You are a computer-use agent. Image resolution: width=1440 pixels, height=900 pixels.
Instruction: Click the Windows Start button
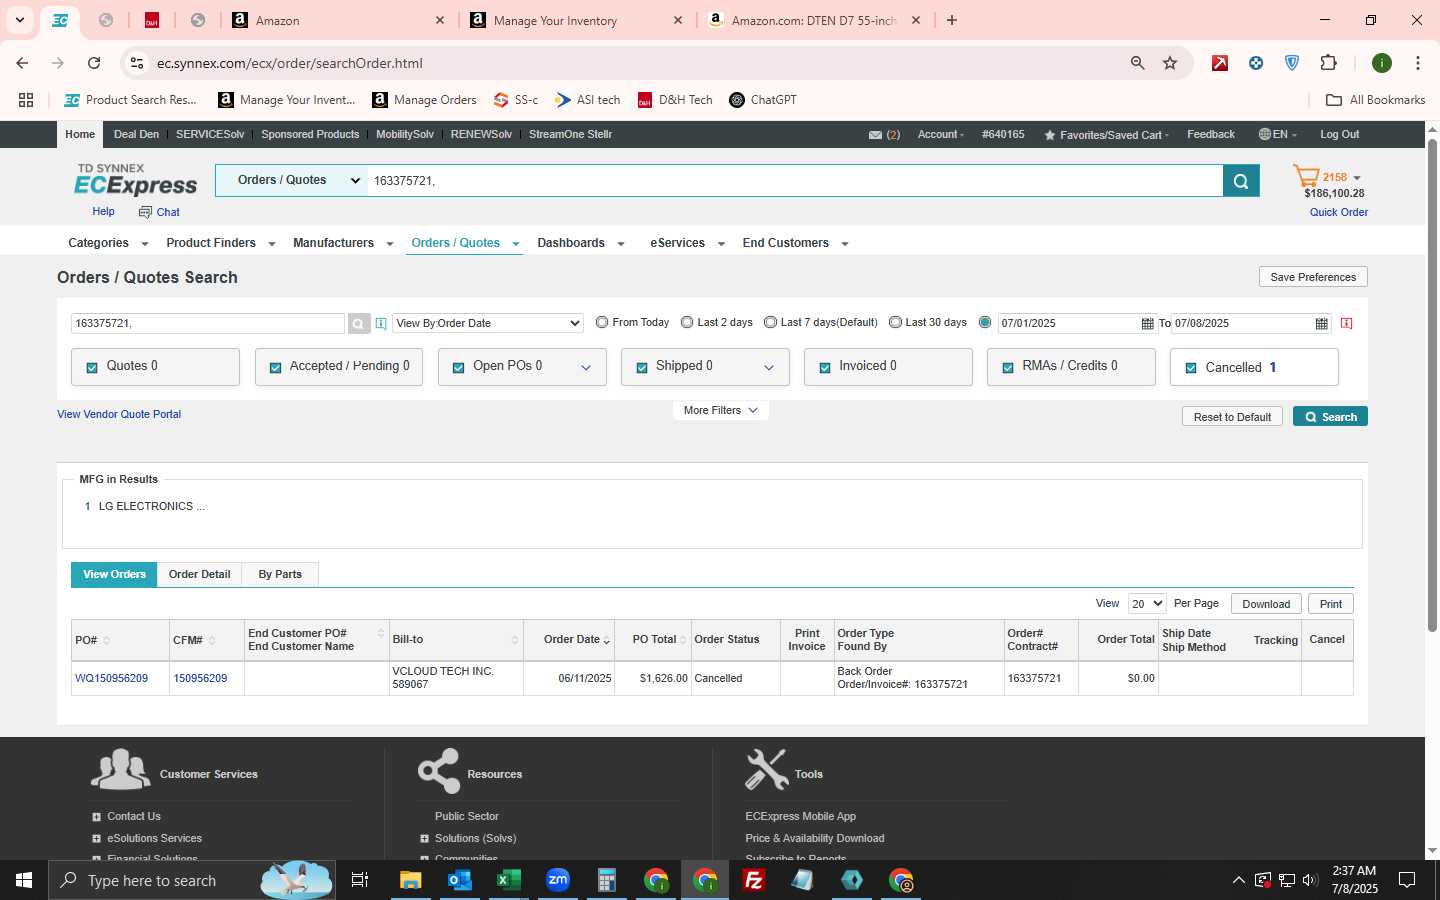(24, 880)
